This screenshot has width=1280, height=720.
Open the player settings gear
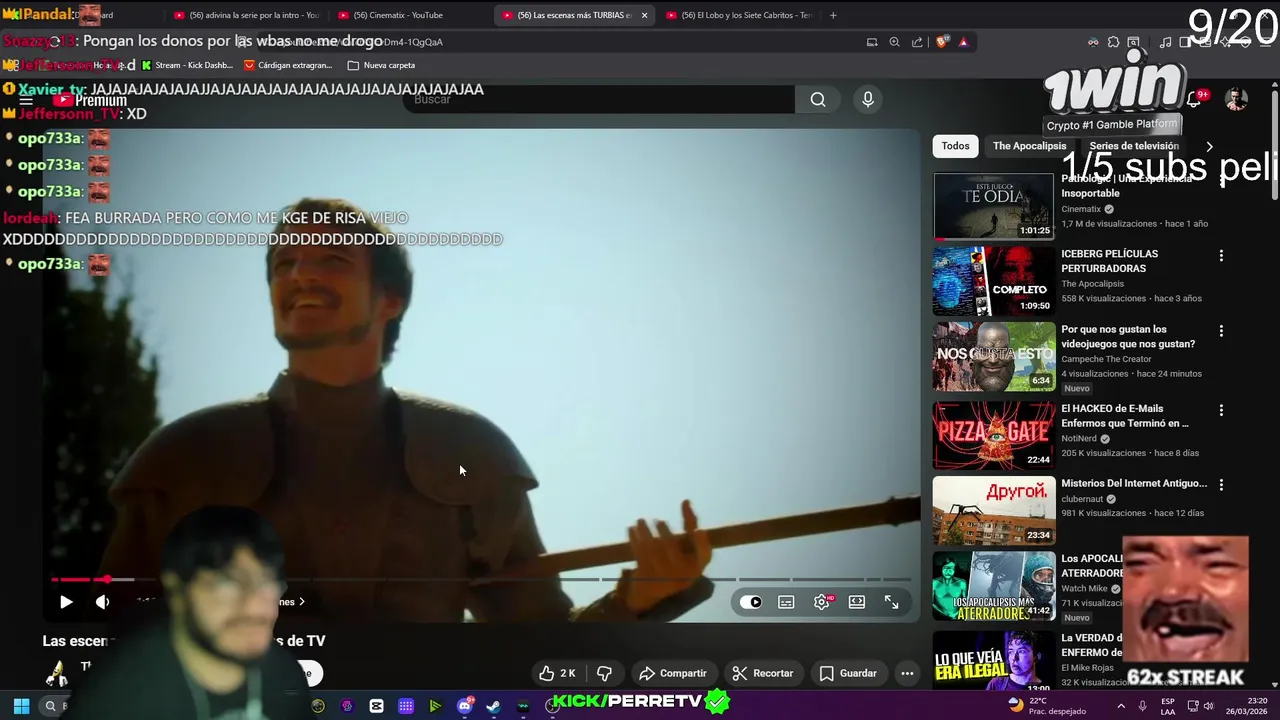(x=822, y=602)
